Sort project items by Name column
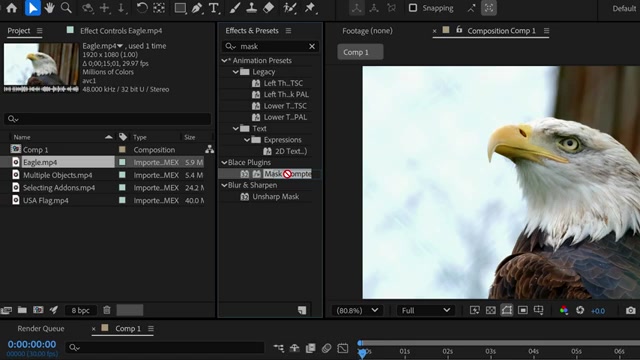 point(22,137)
